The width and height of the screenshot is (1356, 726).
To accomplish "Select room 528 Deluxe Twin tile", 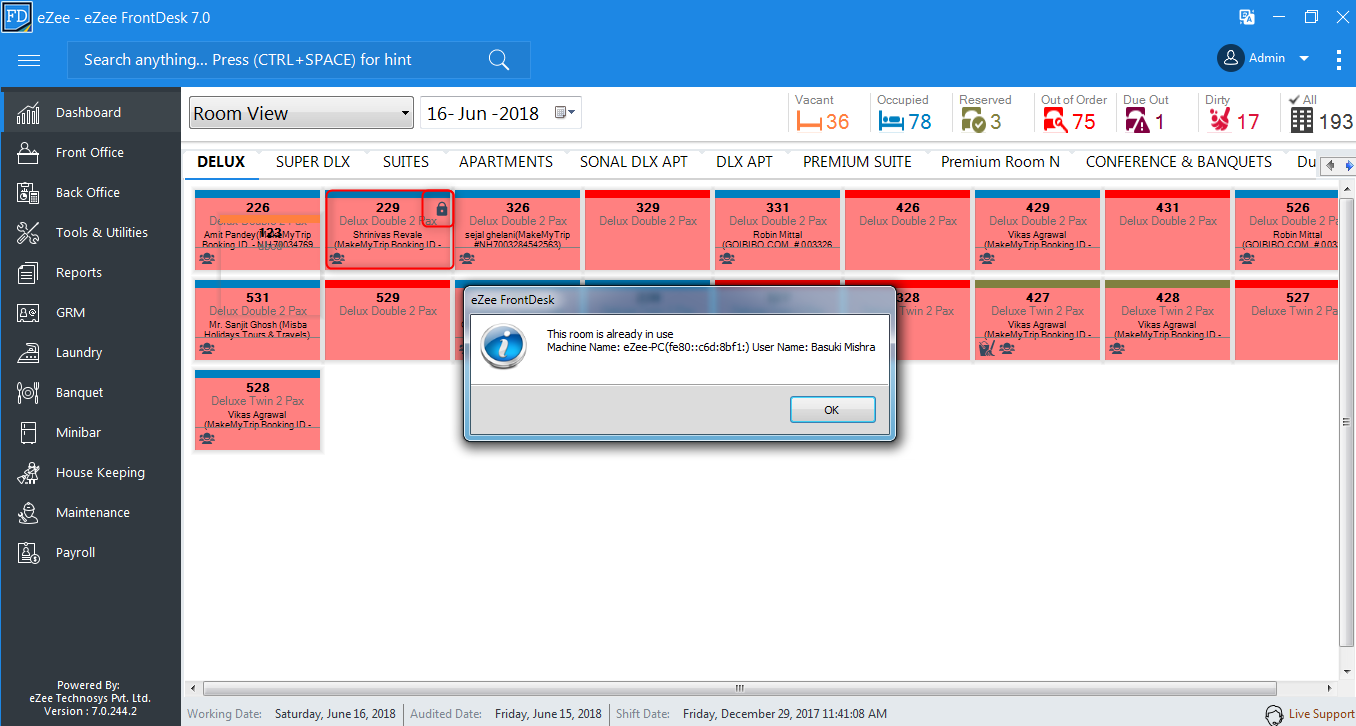I will (258, 410).
